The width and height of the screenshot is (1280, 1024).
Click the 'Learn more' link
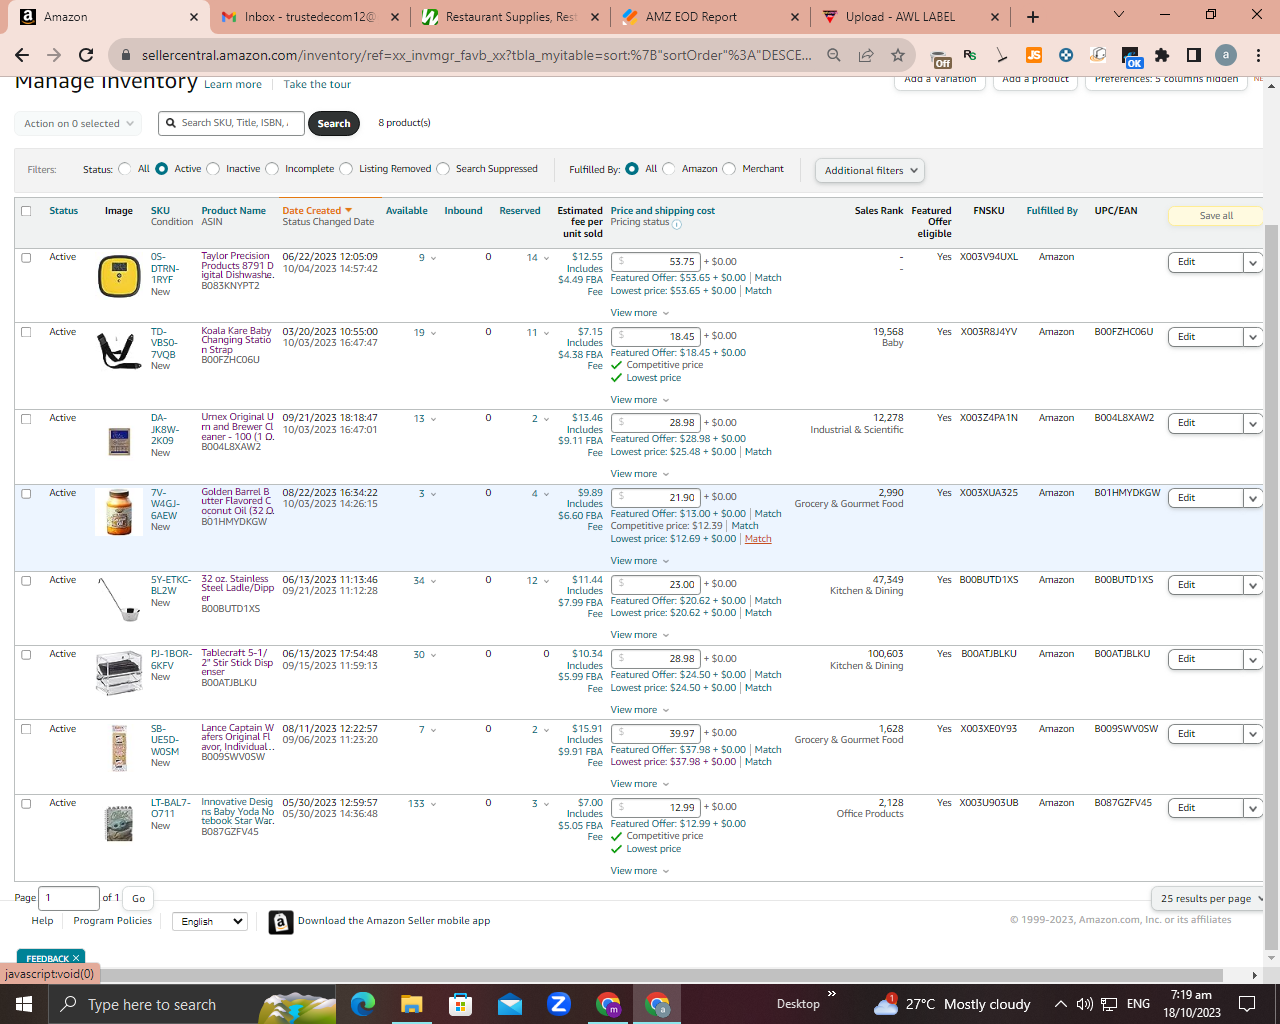pos(233,85)
